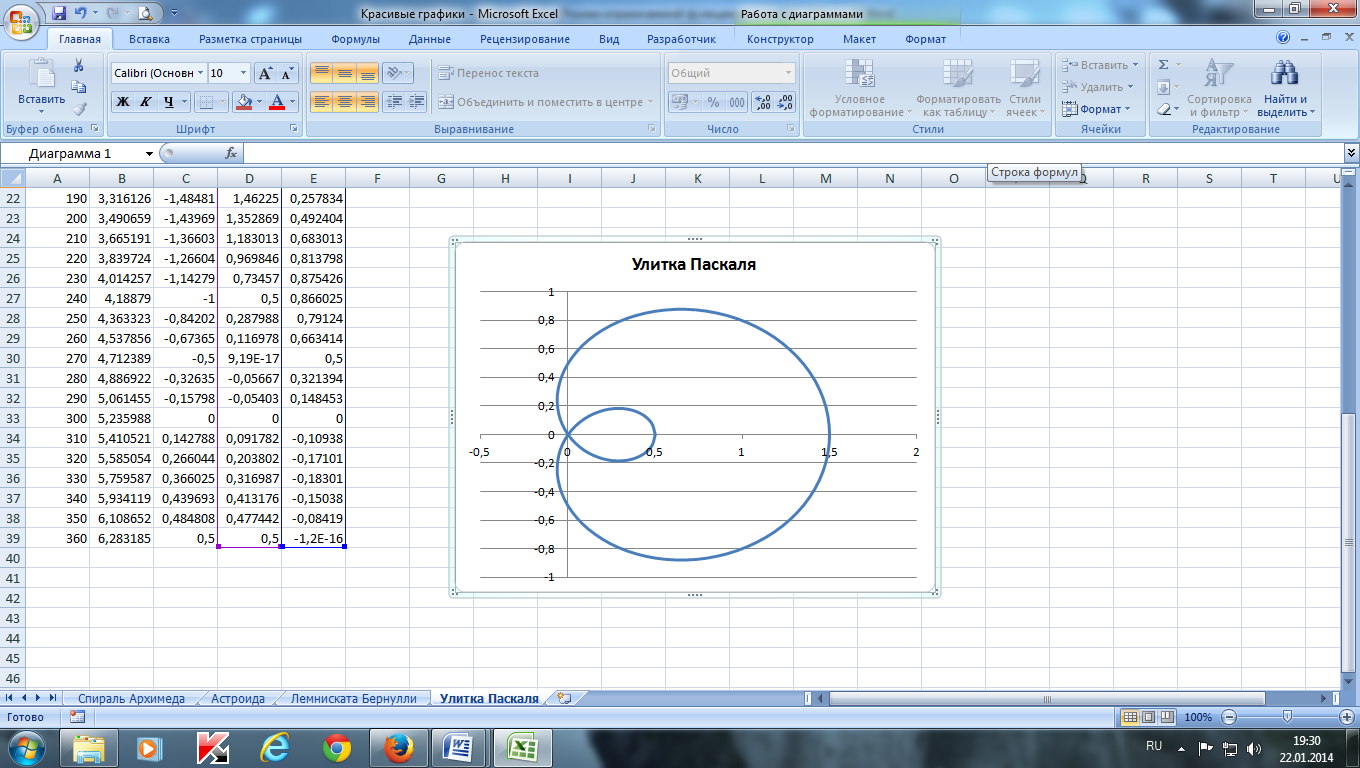Open the font size dropdown
Image resolution: width=1360 pixels, height=768 pixels.
point(244,73)
